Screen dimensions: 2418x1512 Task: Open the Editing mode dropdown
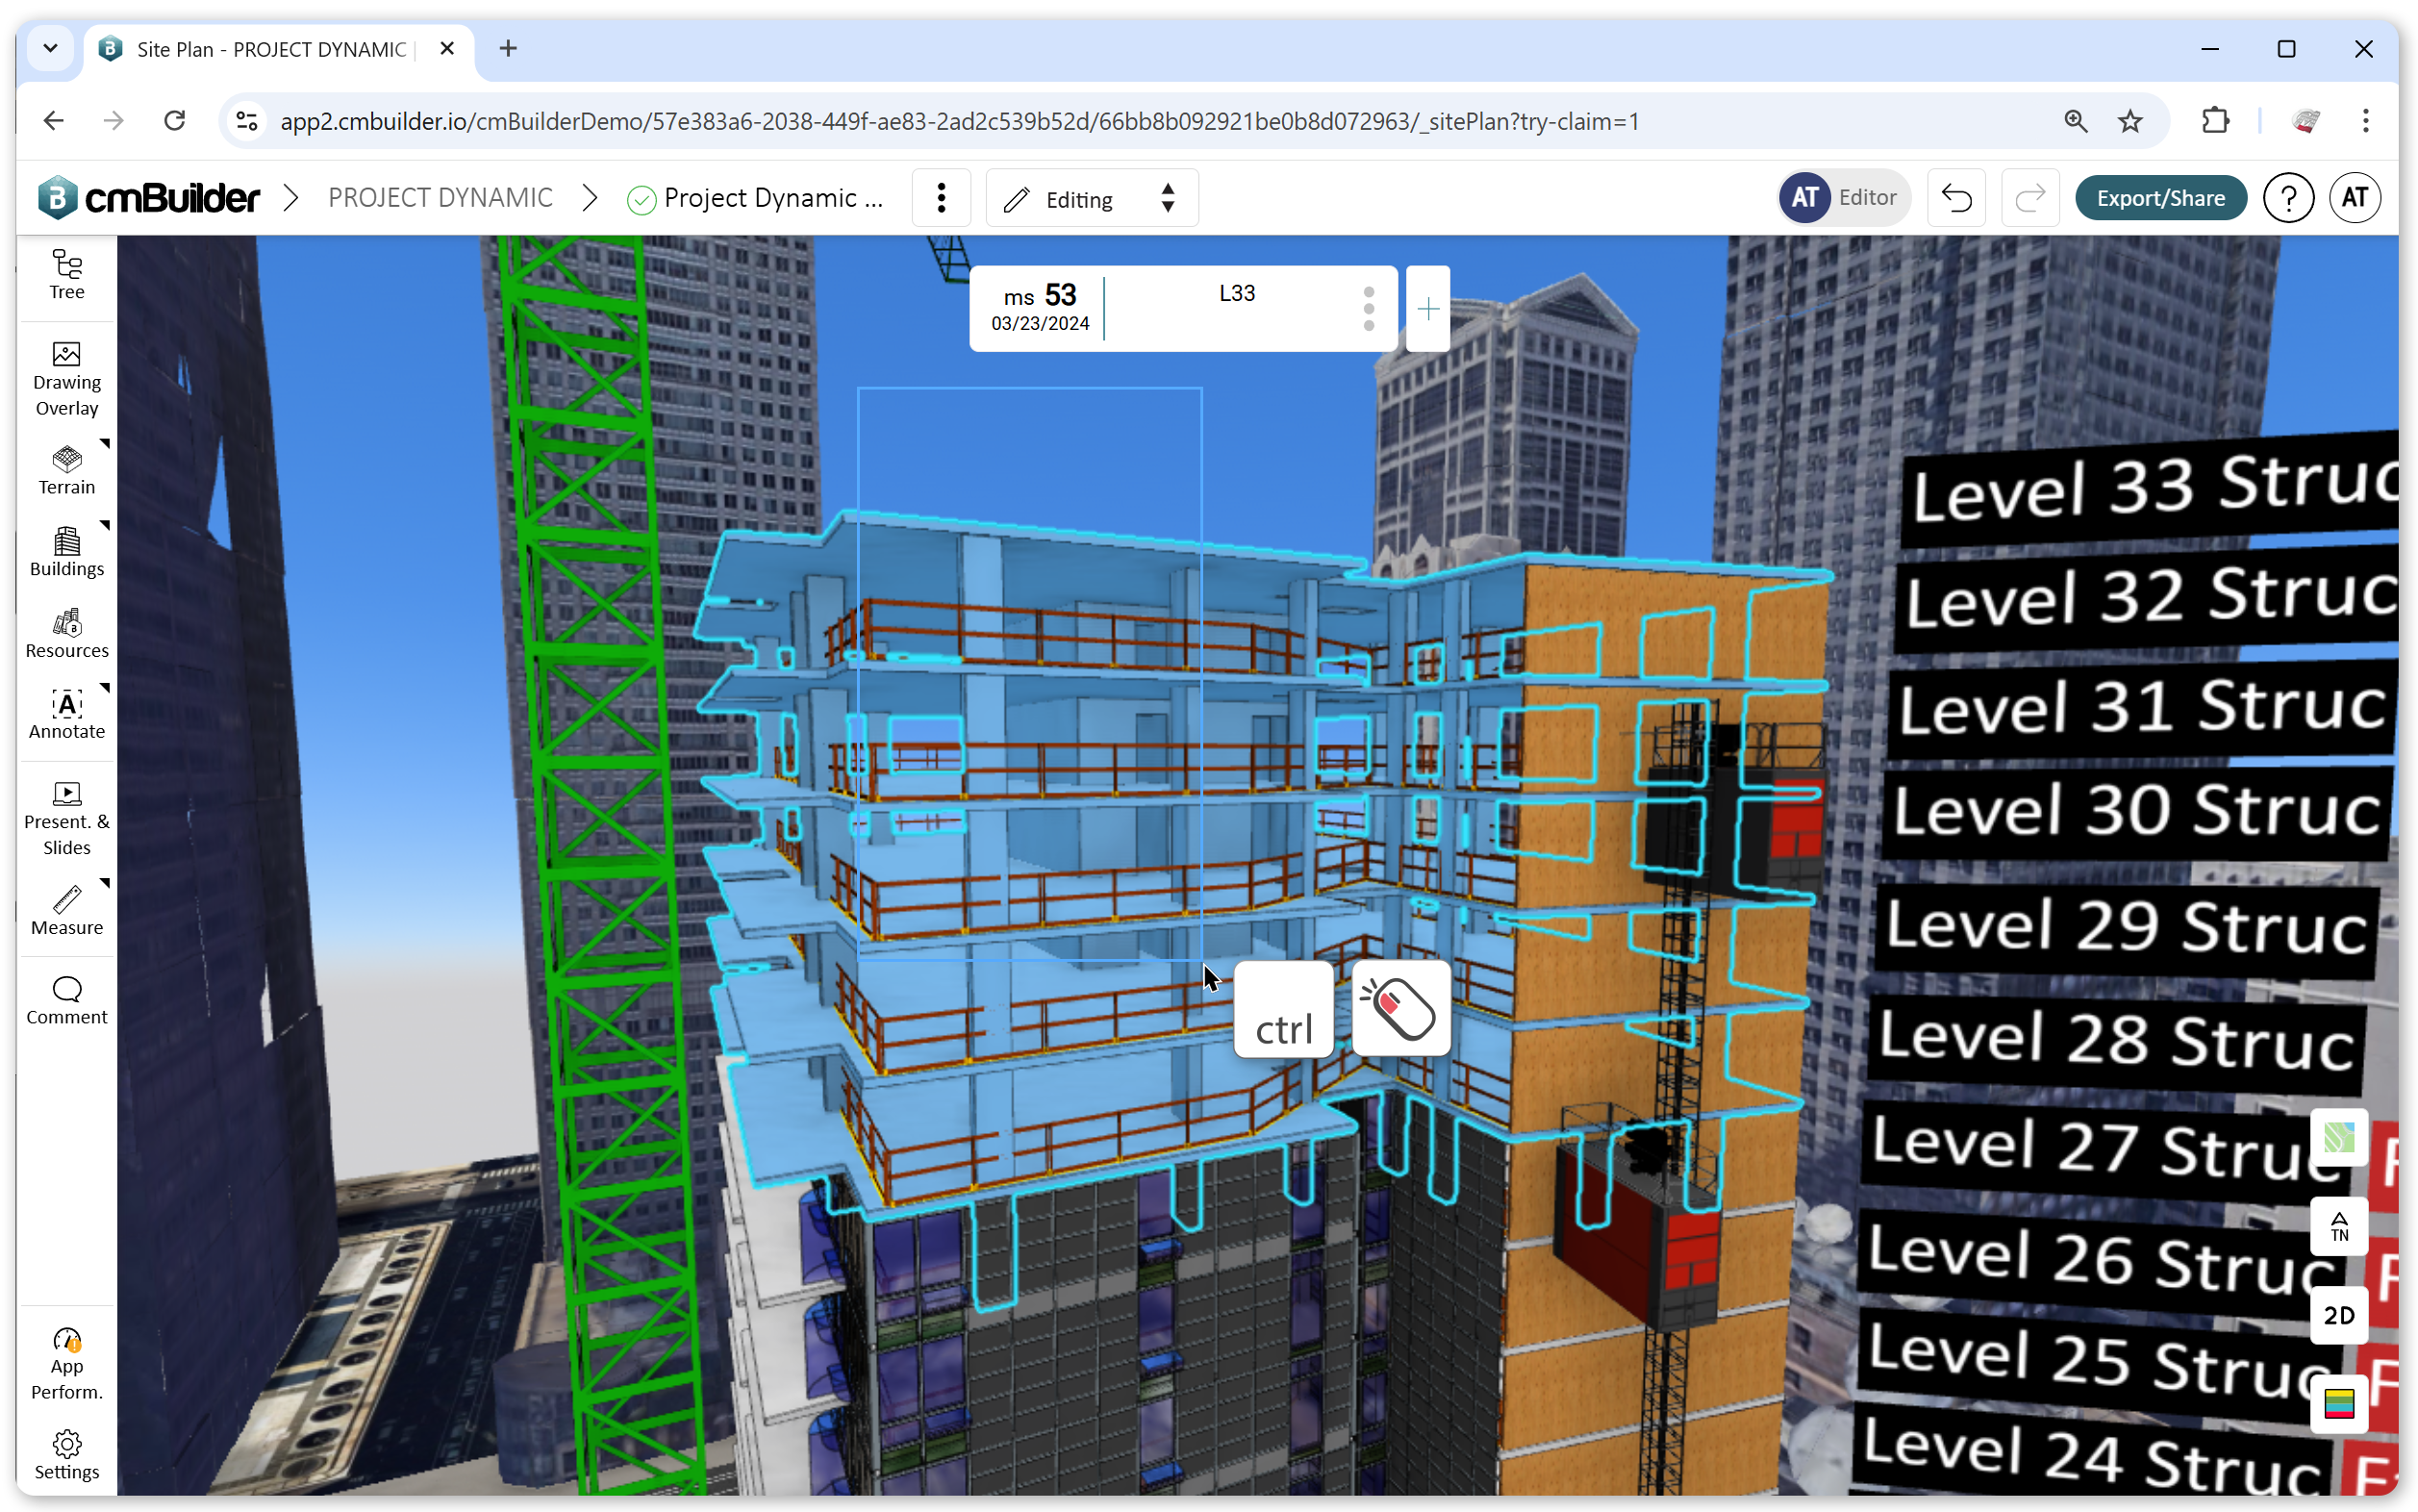click(x=1091, y=198)
